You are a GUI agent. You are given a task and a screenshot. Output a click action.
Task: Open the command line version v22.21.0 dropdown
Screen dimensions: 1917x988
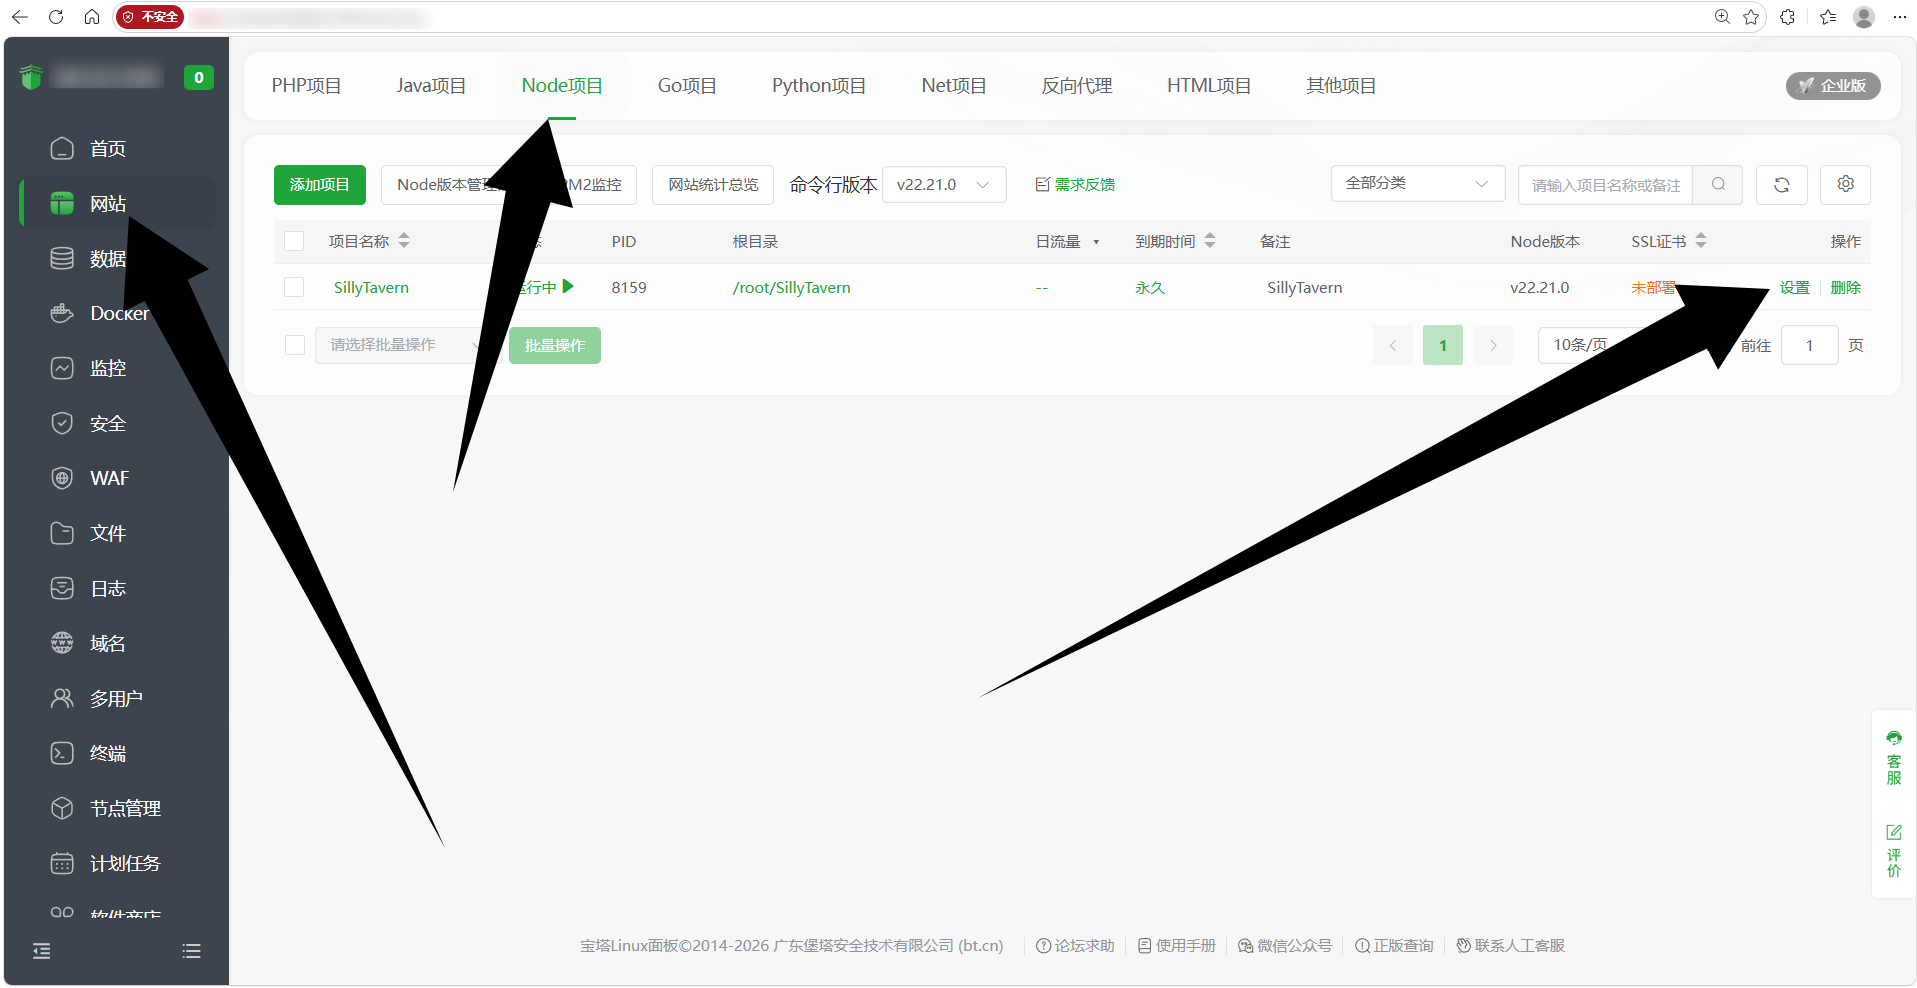(943, 185)
